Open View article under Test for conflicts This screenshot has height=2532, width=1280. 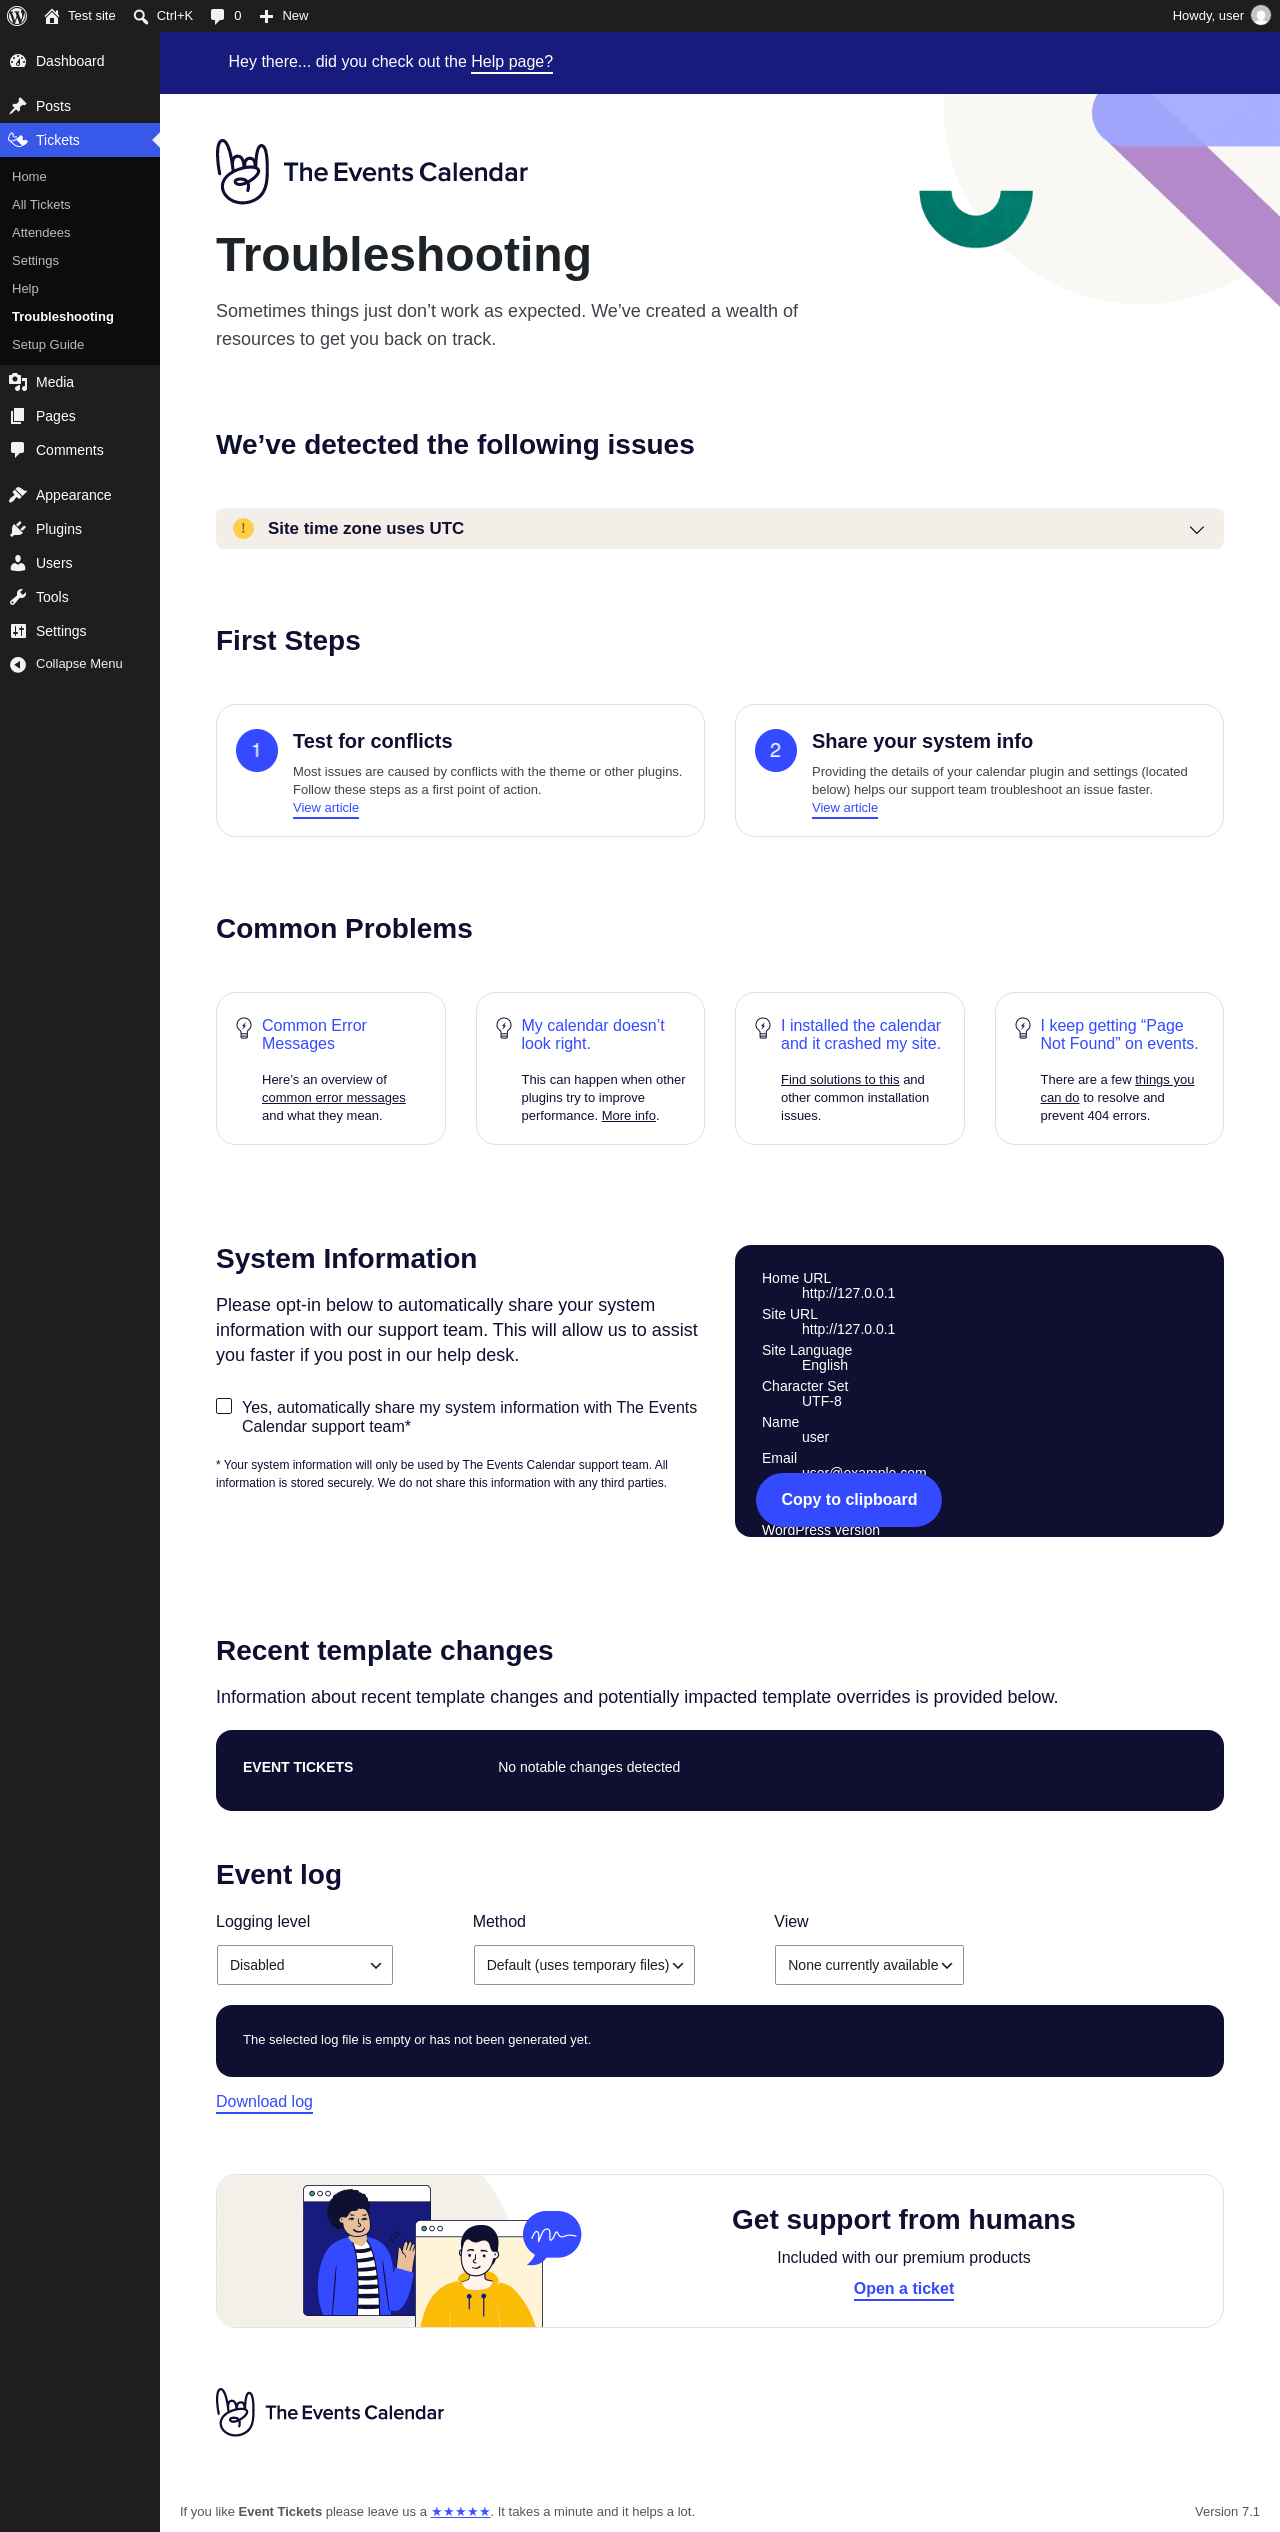pyautogui.click(x=326, y=808)
